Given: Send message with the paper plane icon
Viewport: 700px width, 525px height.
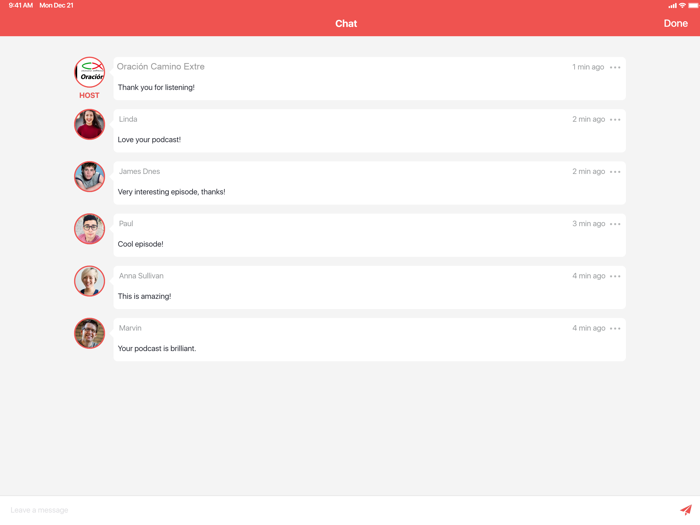Looking at the screenshot, I should pos(686,509).
